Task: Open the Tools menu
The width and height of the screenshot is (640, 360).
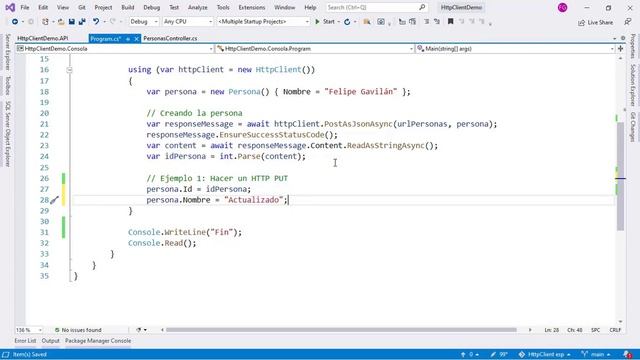Action: 223,7
